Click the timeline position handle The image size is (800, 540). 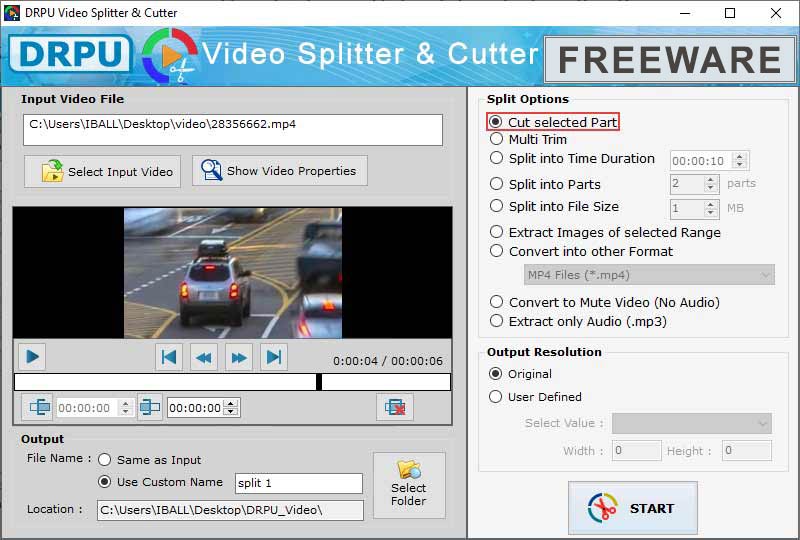coord(319,382)
